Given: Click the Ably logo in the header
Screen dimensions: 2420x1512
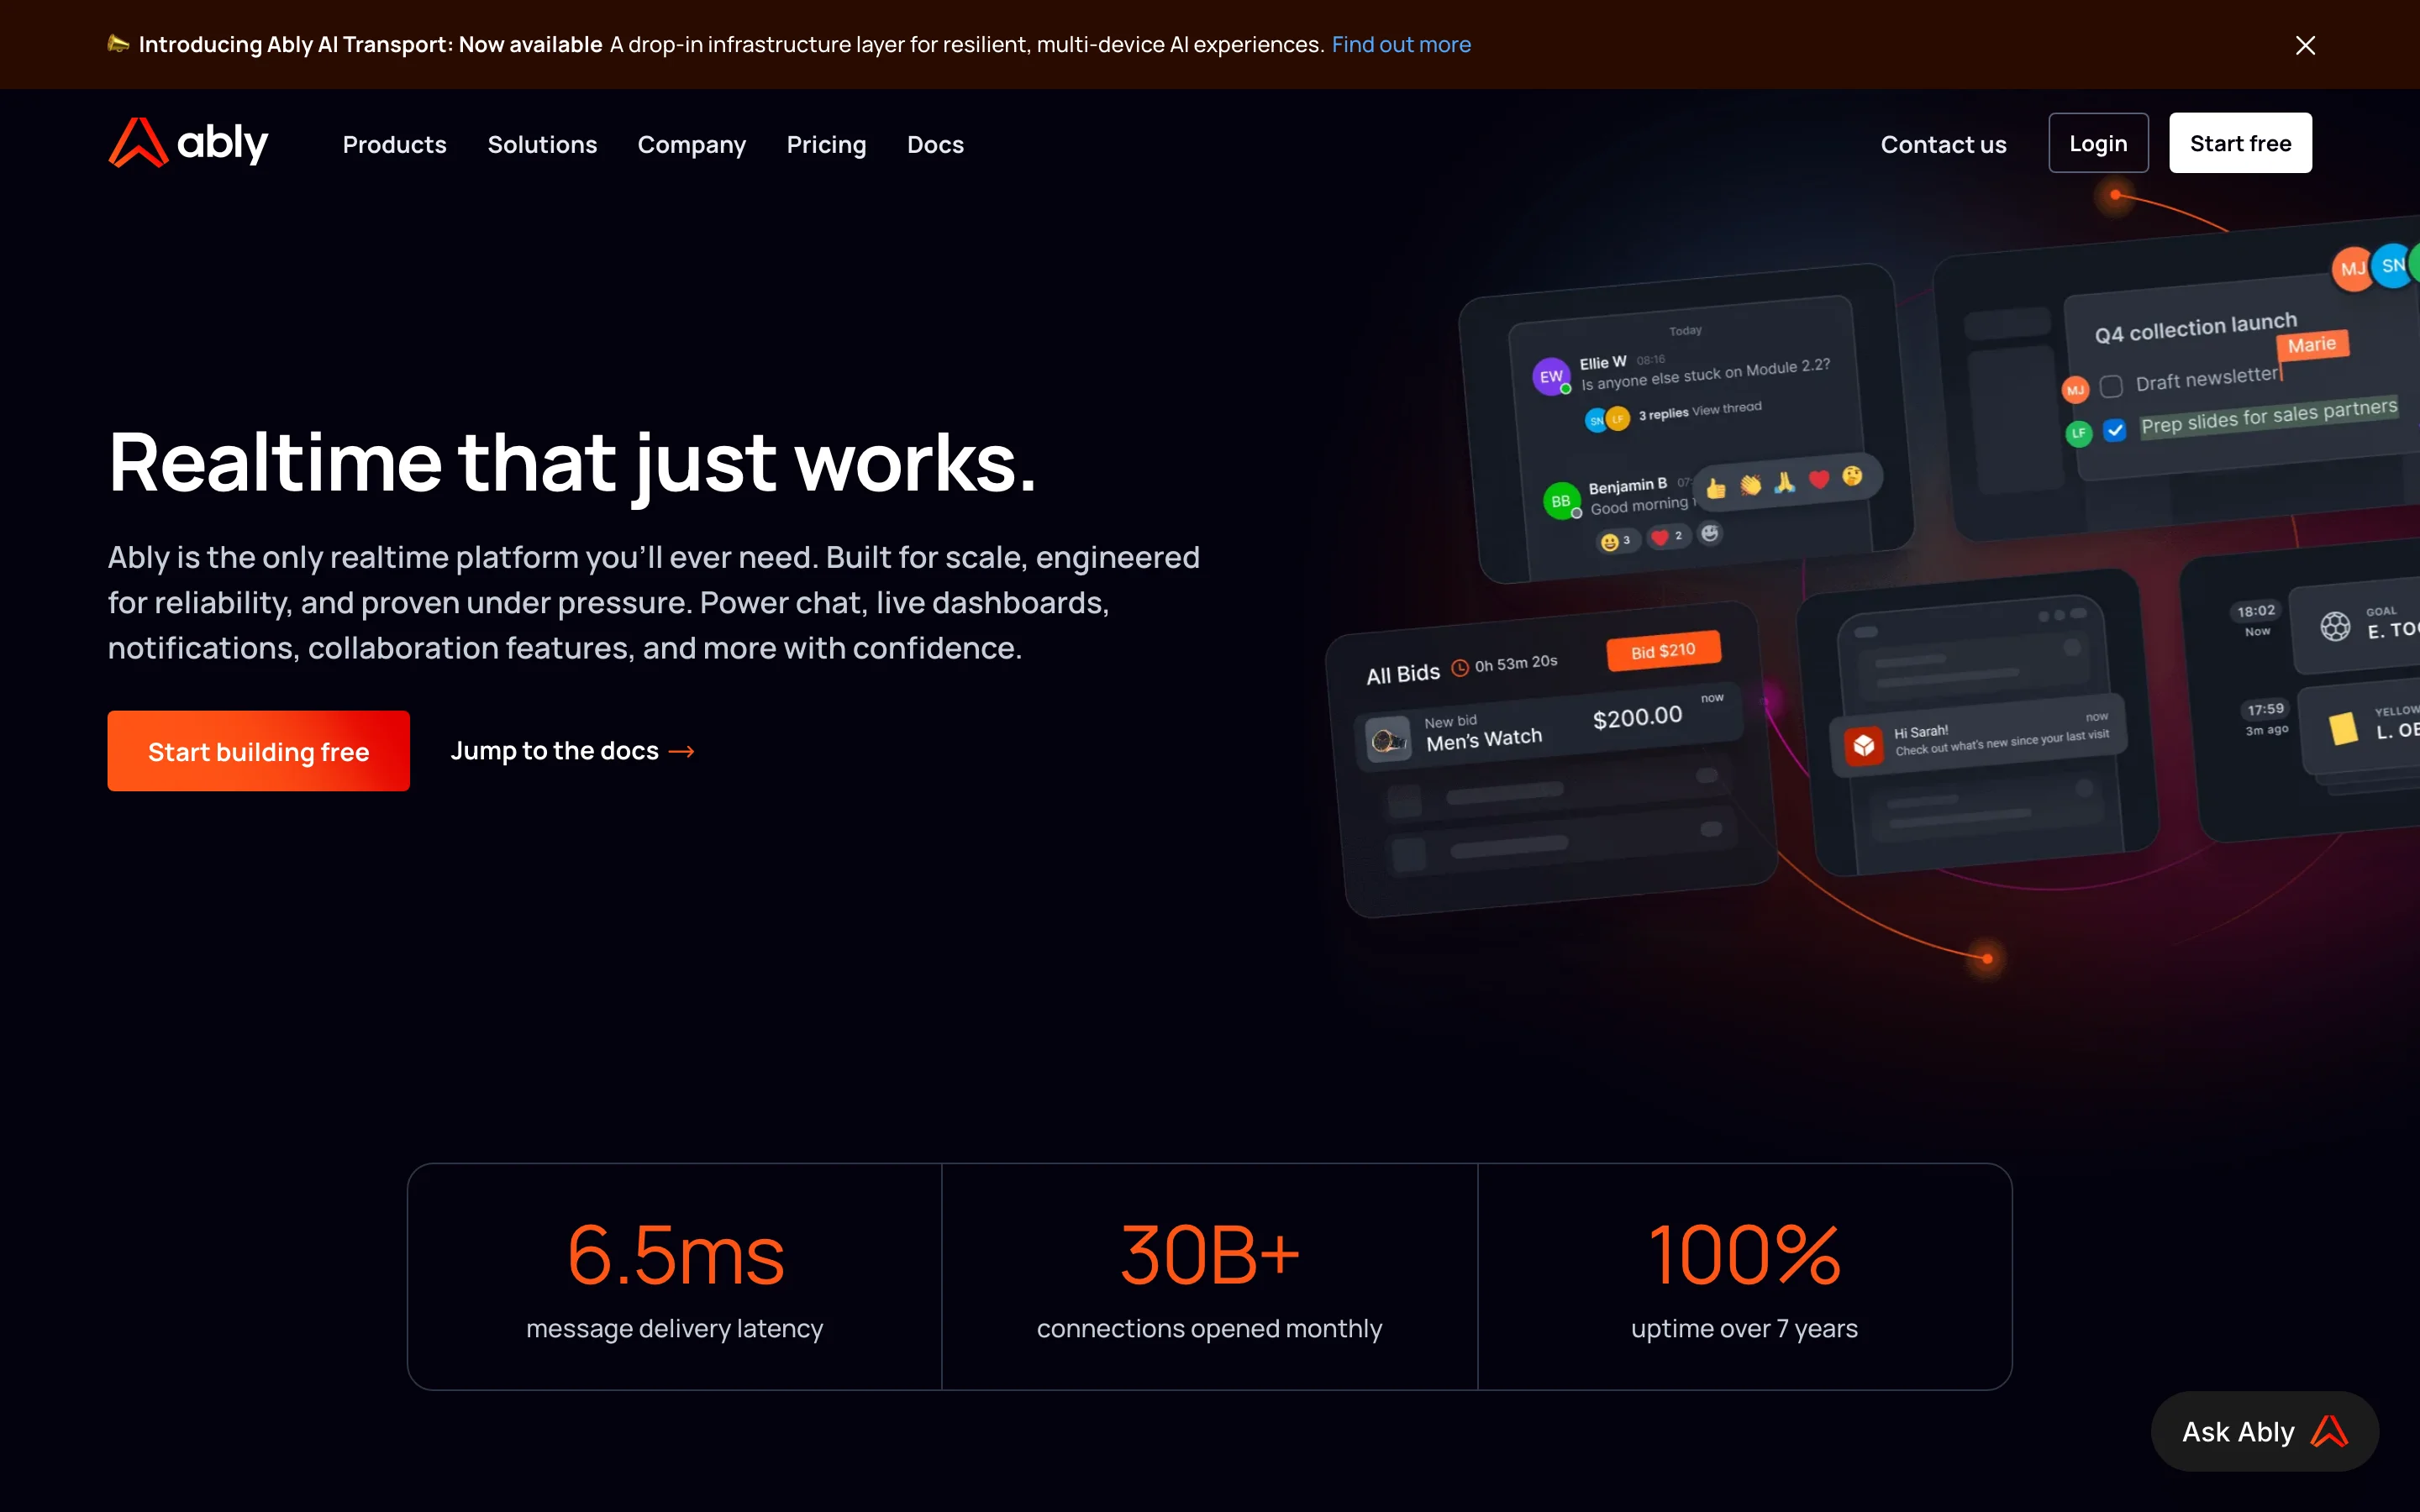Looking at the screenshot, I should (x=188, y=143).
